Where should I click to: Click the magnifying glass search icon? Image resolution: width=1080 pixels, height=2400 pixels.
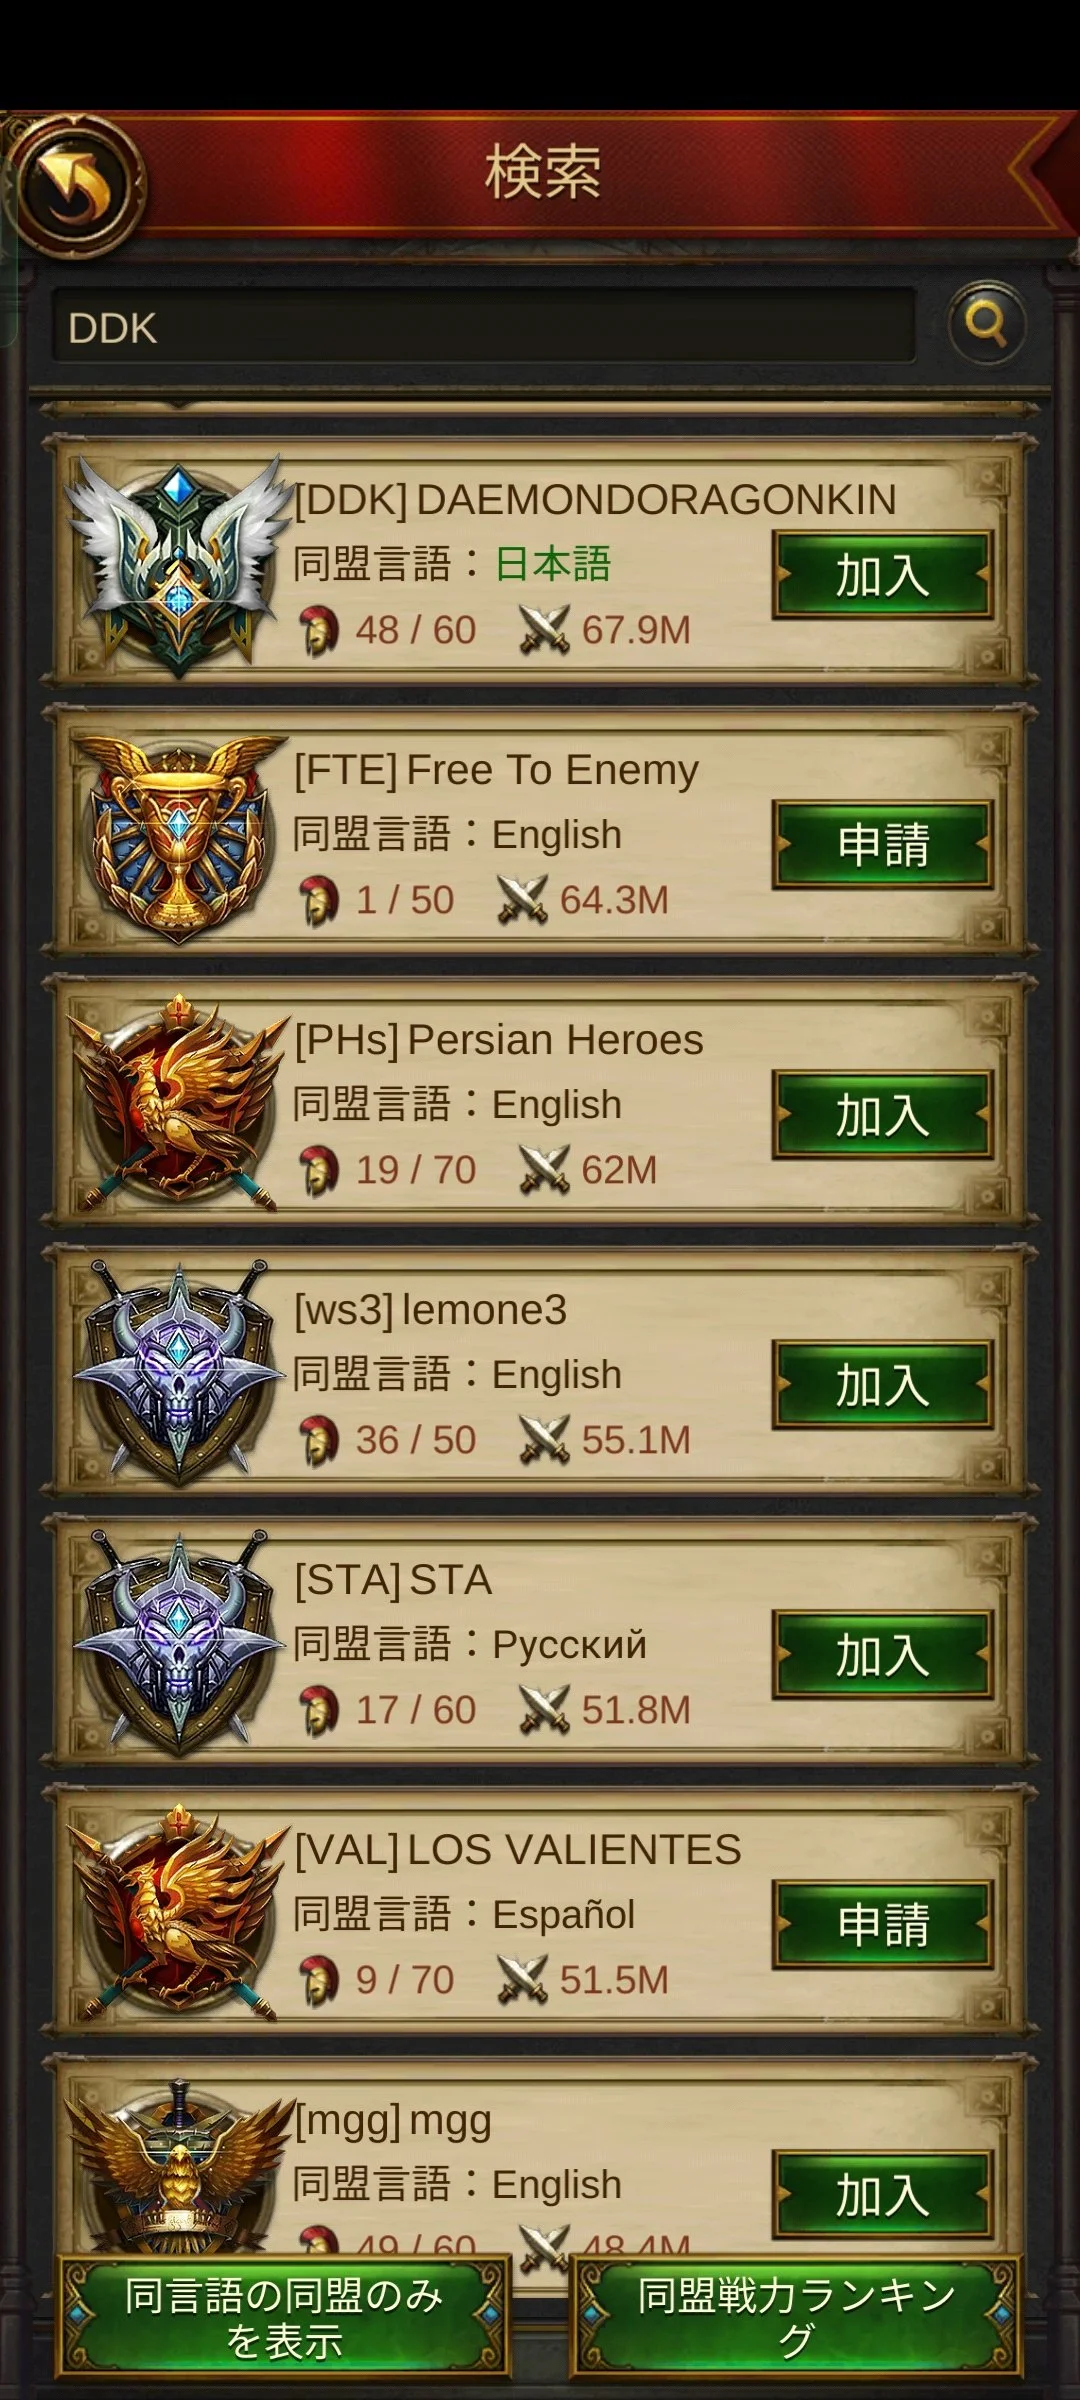986,323
